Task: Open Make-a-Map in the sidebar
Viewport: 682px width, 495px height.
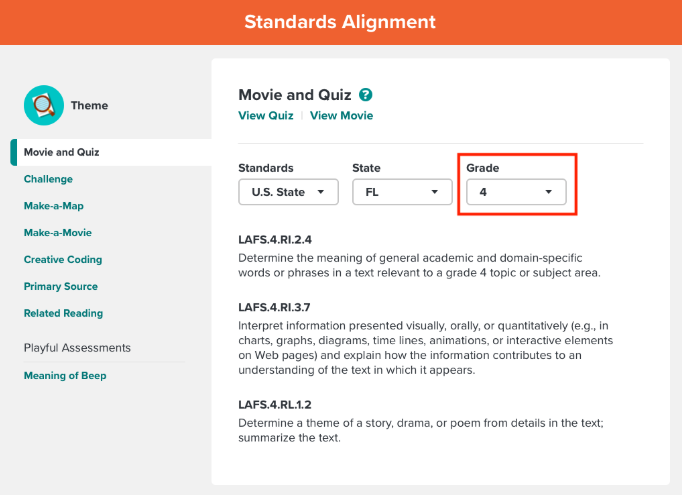Action: (x=53, y=206)
